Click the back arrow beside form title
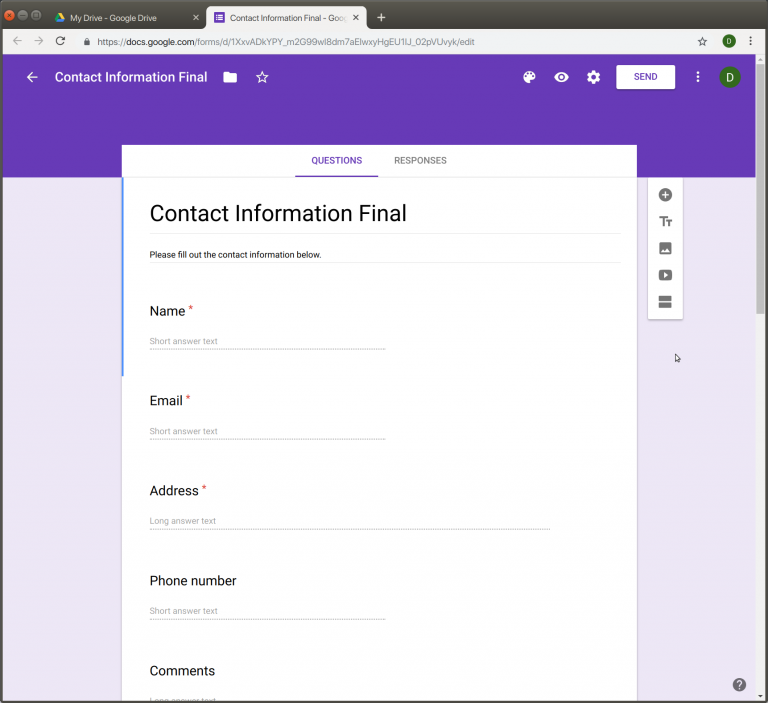The height and width of the screenshot is (703, 768). click(x=32, y=77)
